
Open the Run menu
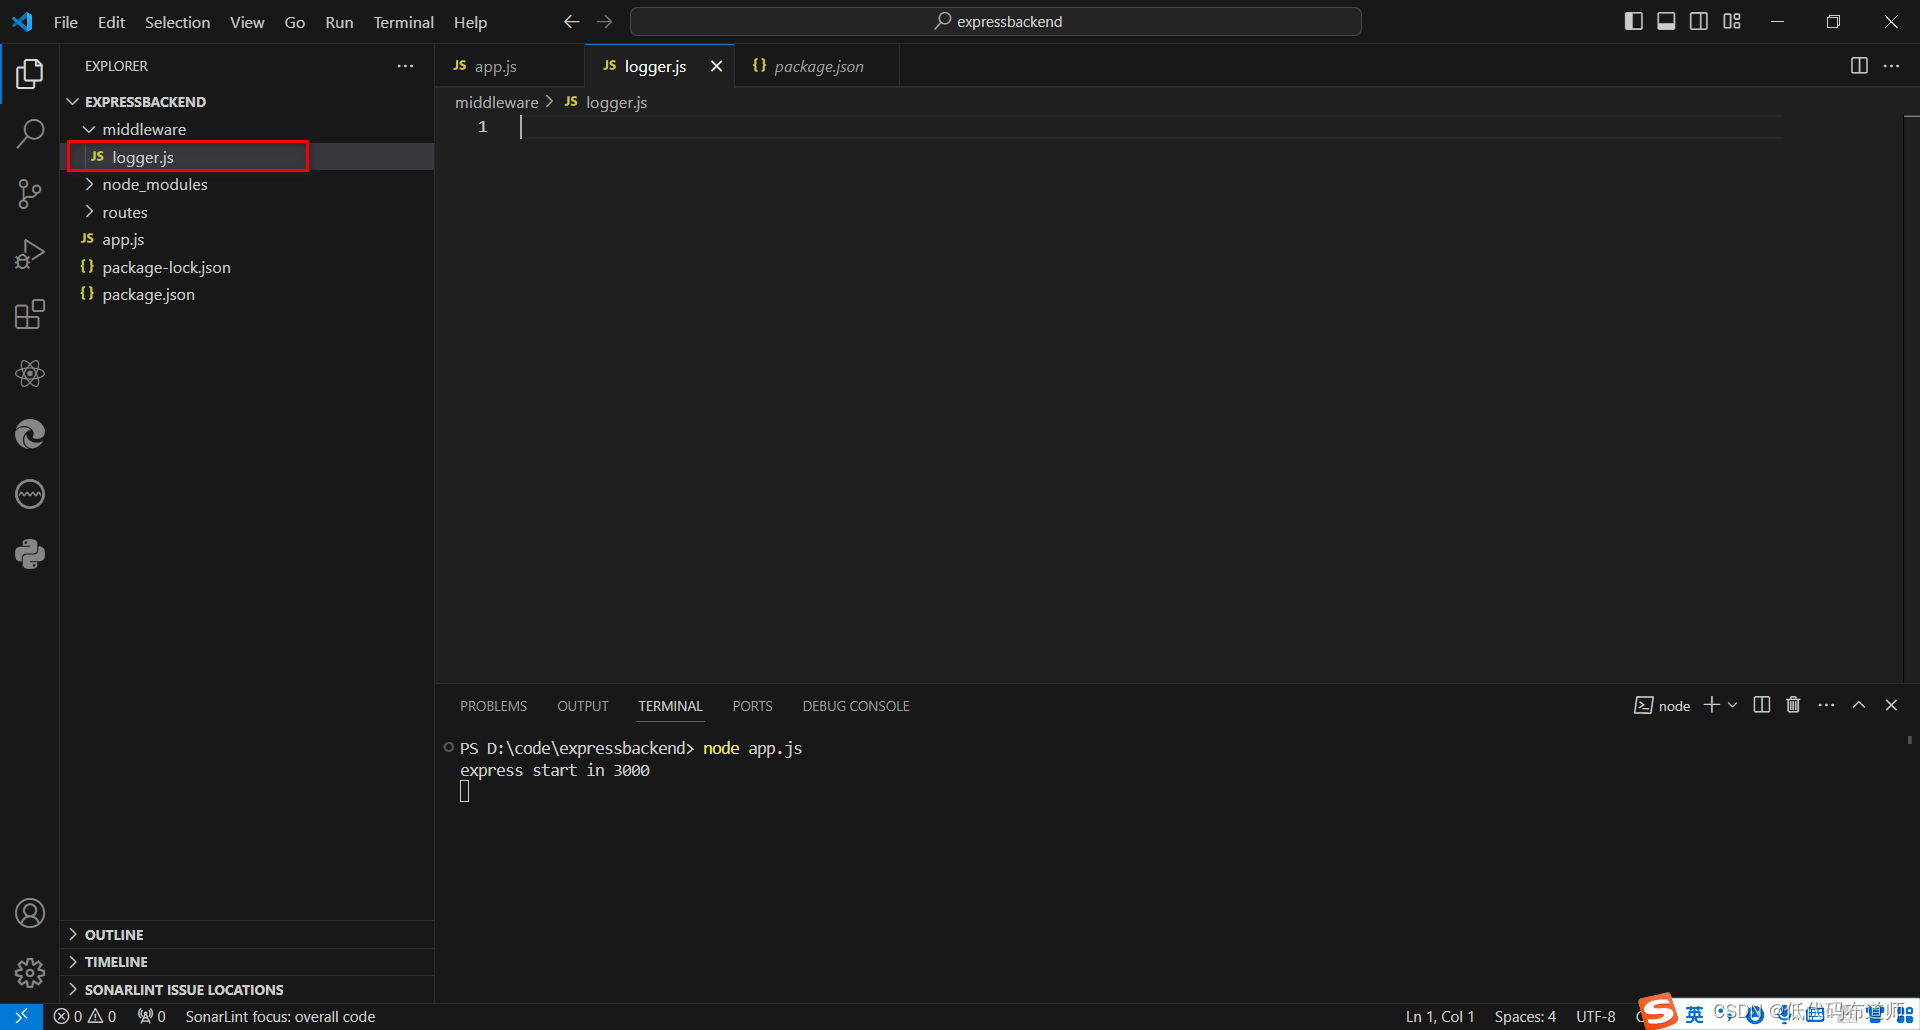tap(339, 22)
